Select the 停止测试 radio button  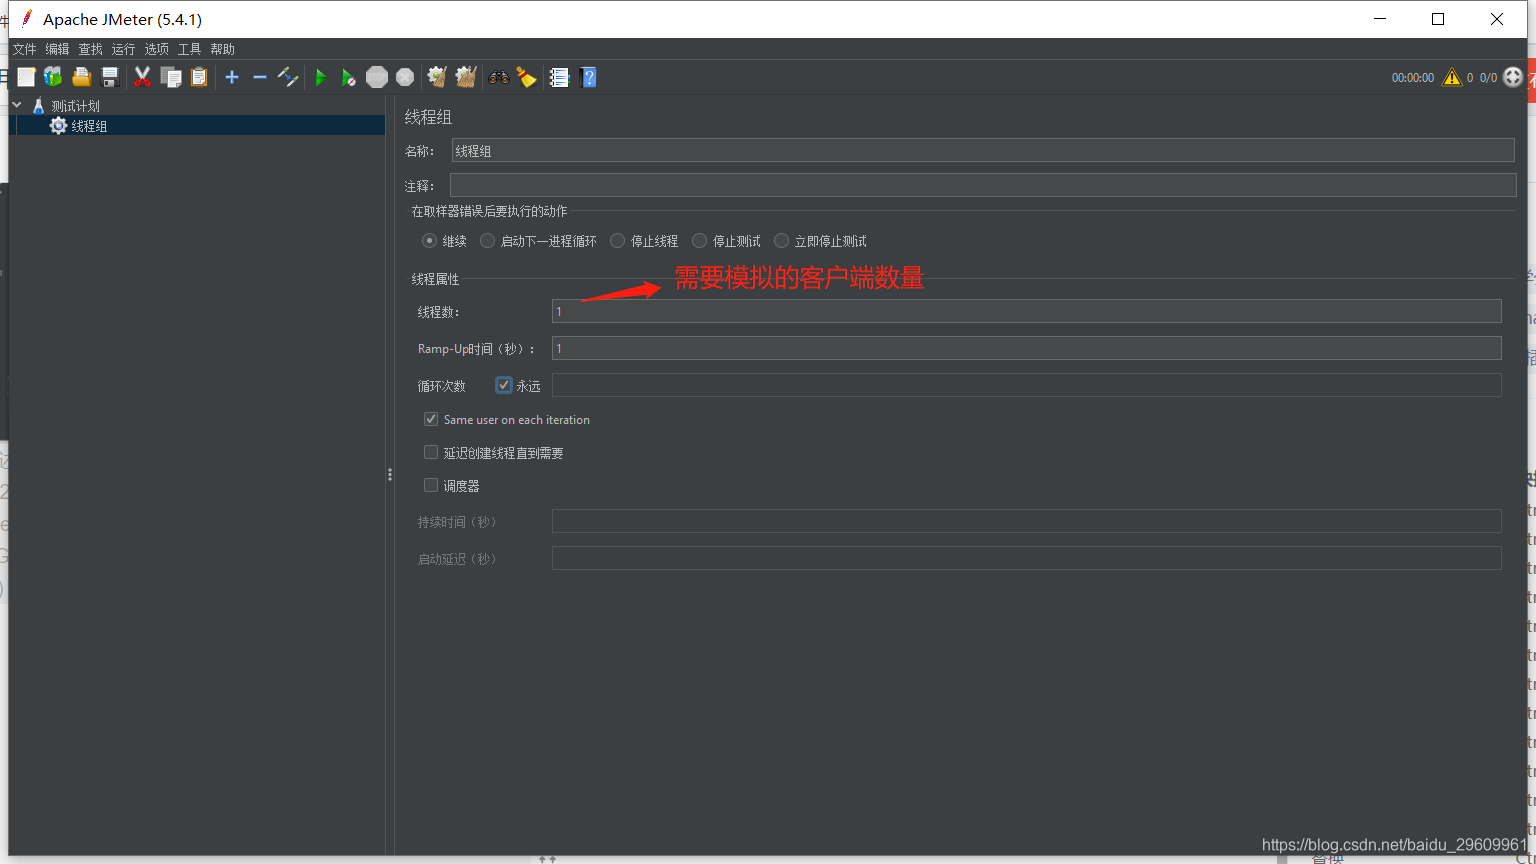point(699,240)
